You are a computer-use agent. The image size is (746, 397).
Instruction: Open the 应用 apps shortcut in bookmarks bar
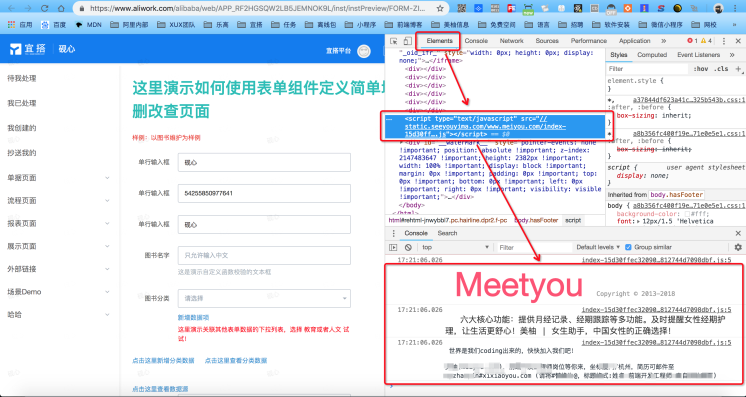point(20,24)
